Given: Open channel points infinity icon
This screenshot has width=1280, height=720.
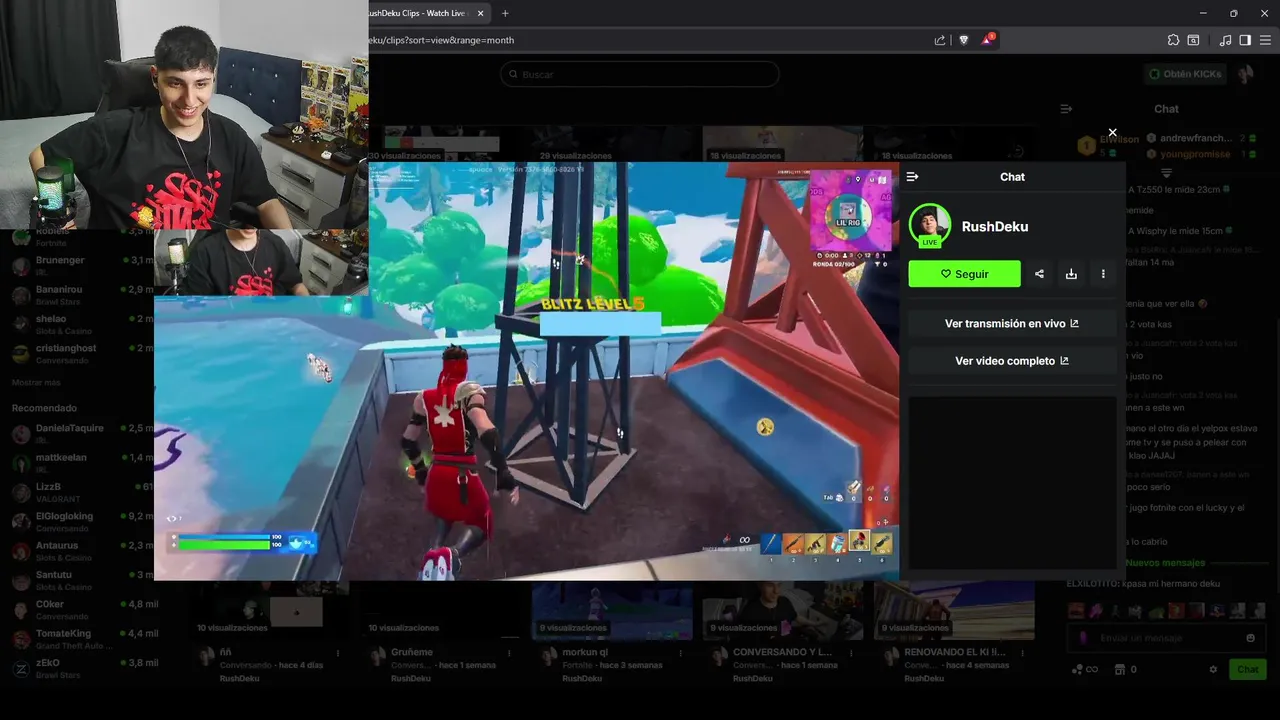Looking at the screenshot, I should coord(1085,670).
